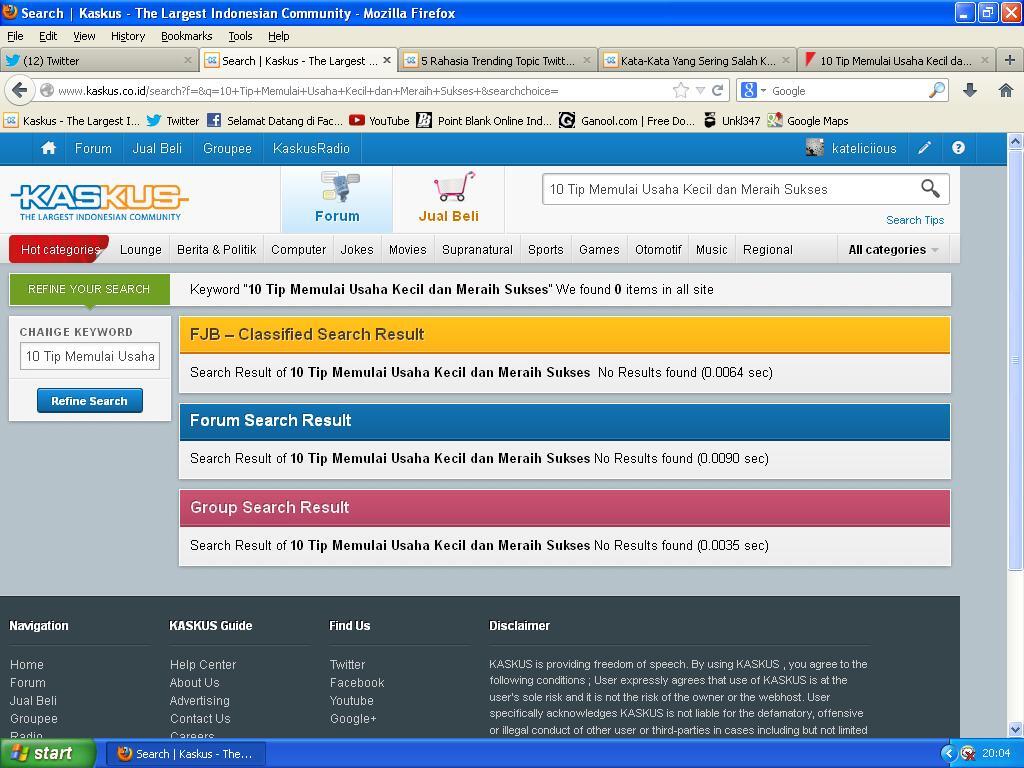Screen dimensions: 1024x768
Task: Open the Tools menu
Action: 240,36
